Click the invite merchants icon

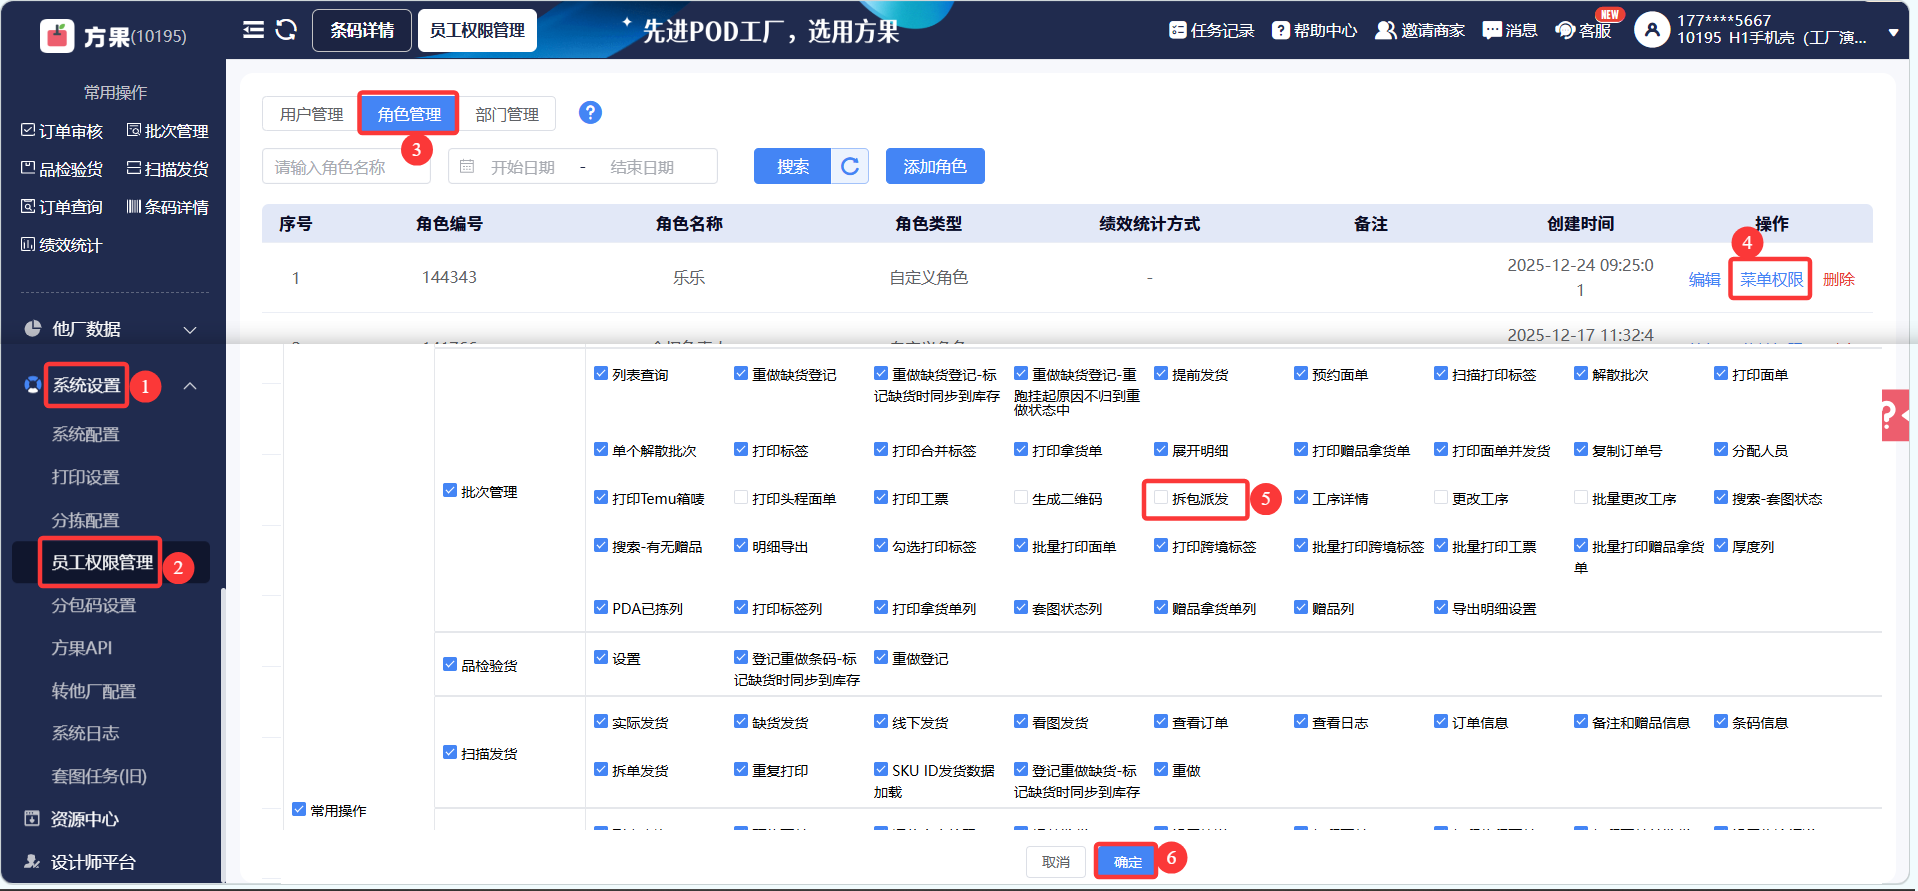[x=1385, y=30]
